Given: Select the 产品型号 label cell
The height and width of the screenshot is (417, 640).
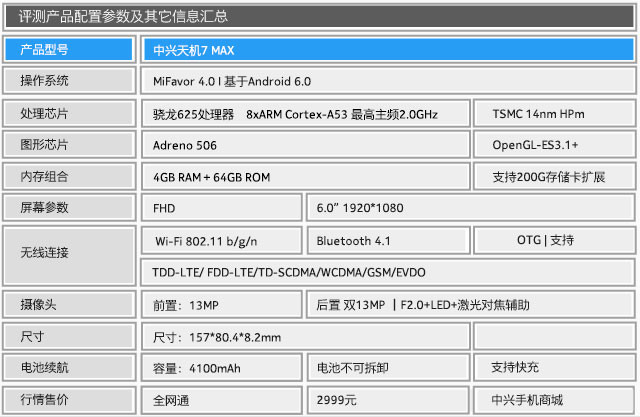Looking at the screenshot, I should tap(69, 49).
